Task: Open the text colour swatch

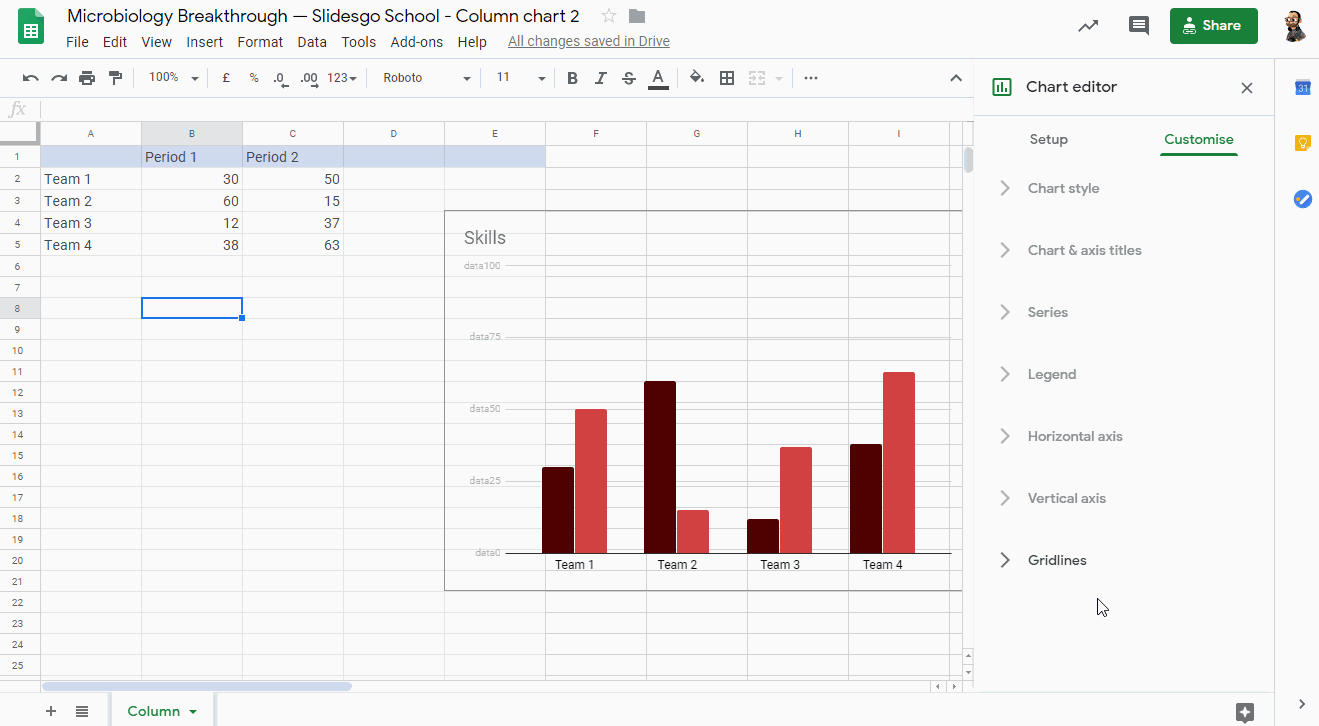Action: tap(658, 78)
